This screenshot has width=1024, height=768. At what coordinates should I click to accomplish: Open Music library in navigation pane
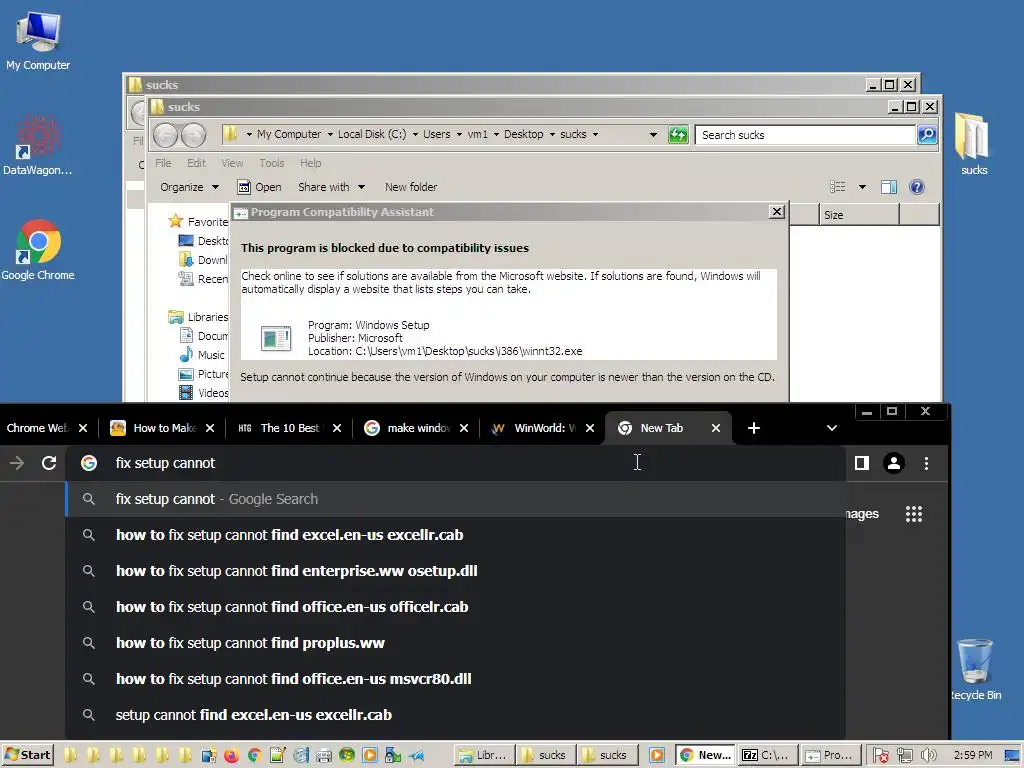tap(202, 355)
